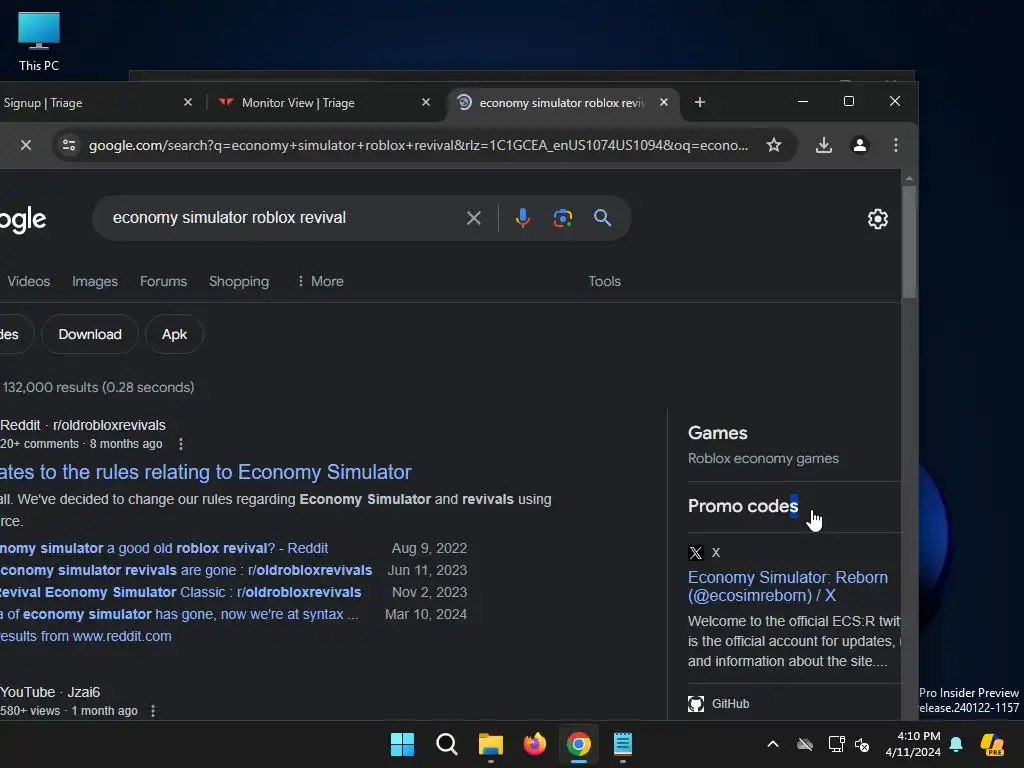Click the google.com URL in address bar
Image resolution: width=1024 pixels, height=768 pixels.
coord(418,145)
